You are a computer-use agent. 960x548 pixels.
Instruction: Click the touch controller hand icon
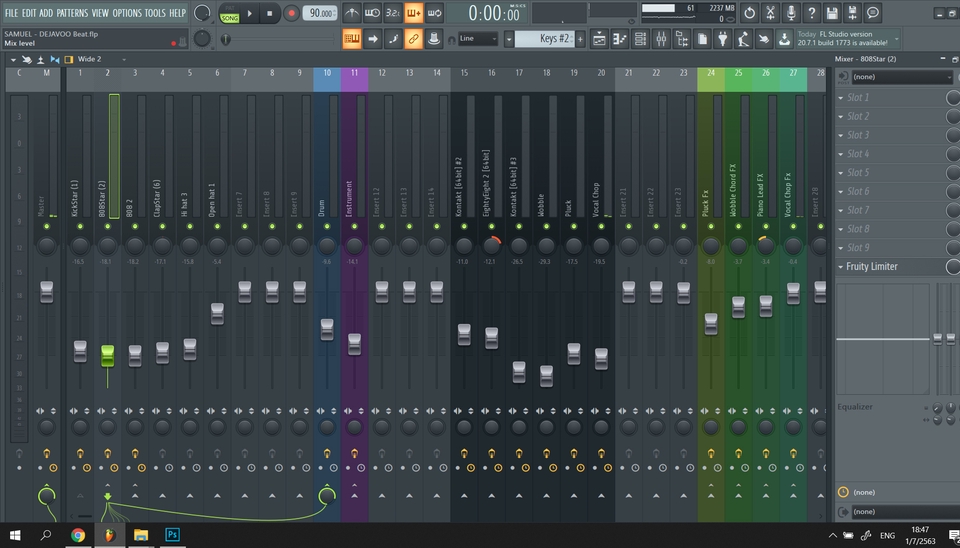764,39
